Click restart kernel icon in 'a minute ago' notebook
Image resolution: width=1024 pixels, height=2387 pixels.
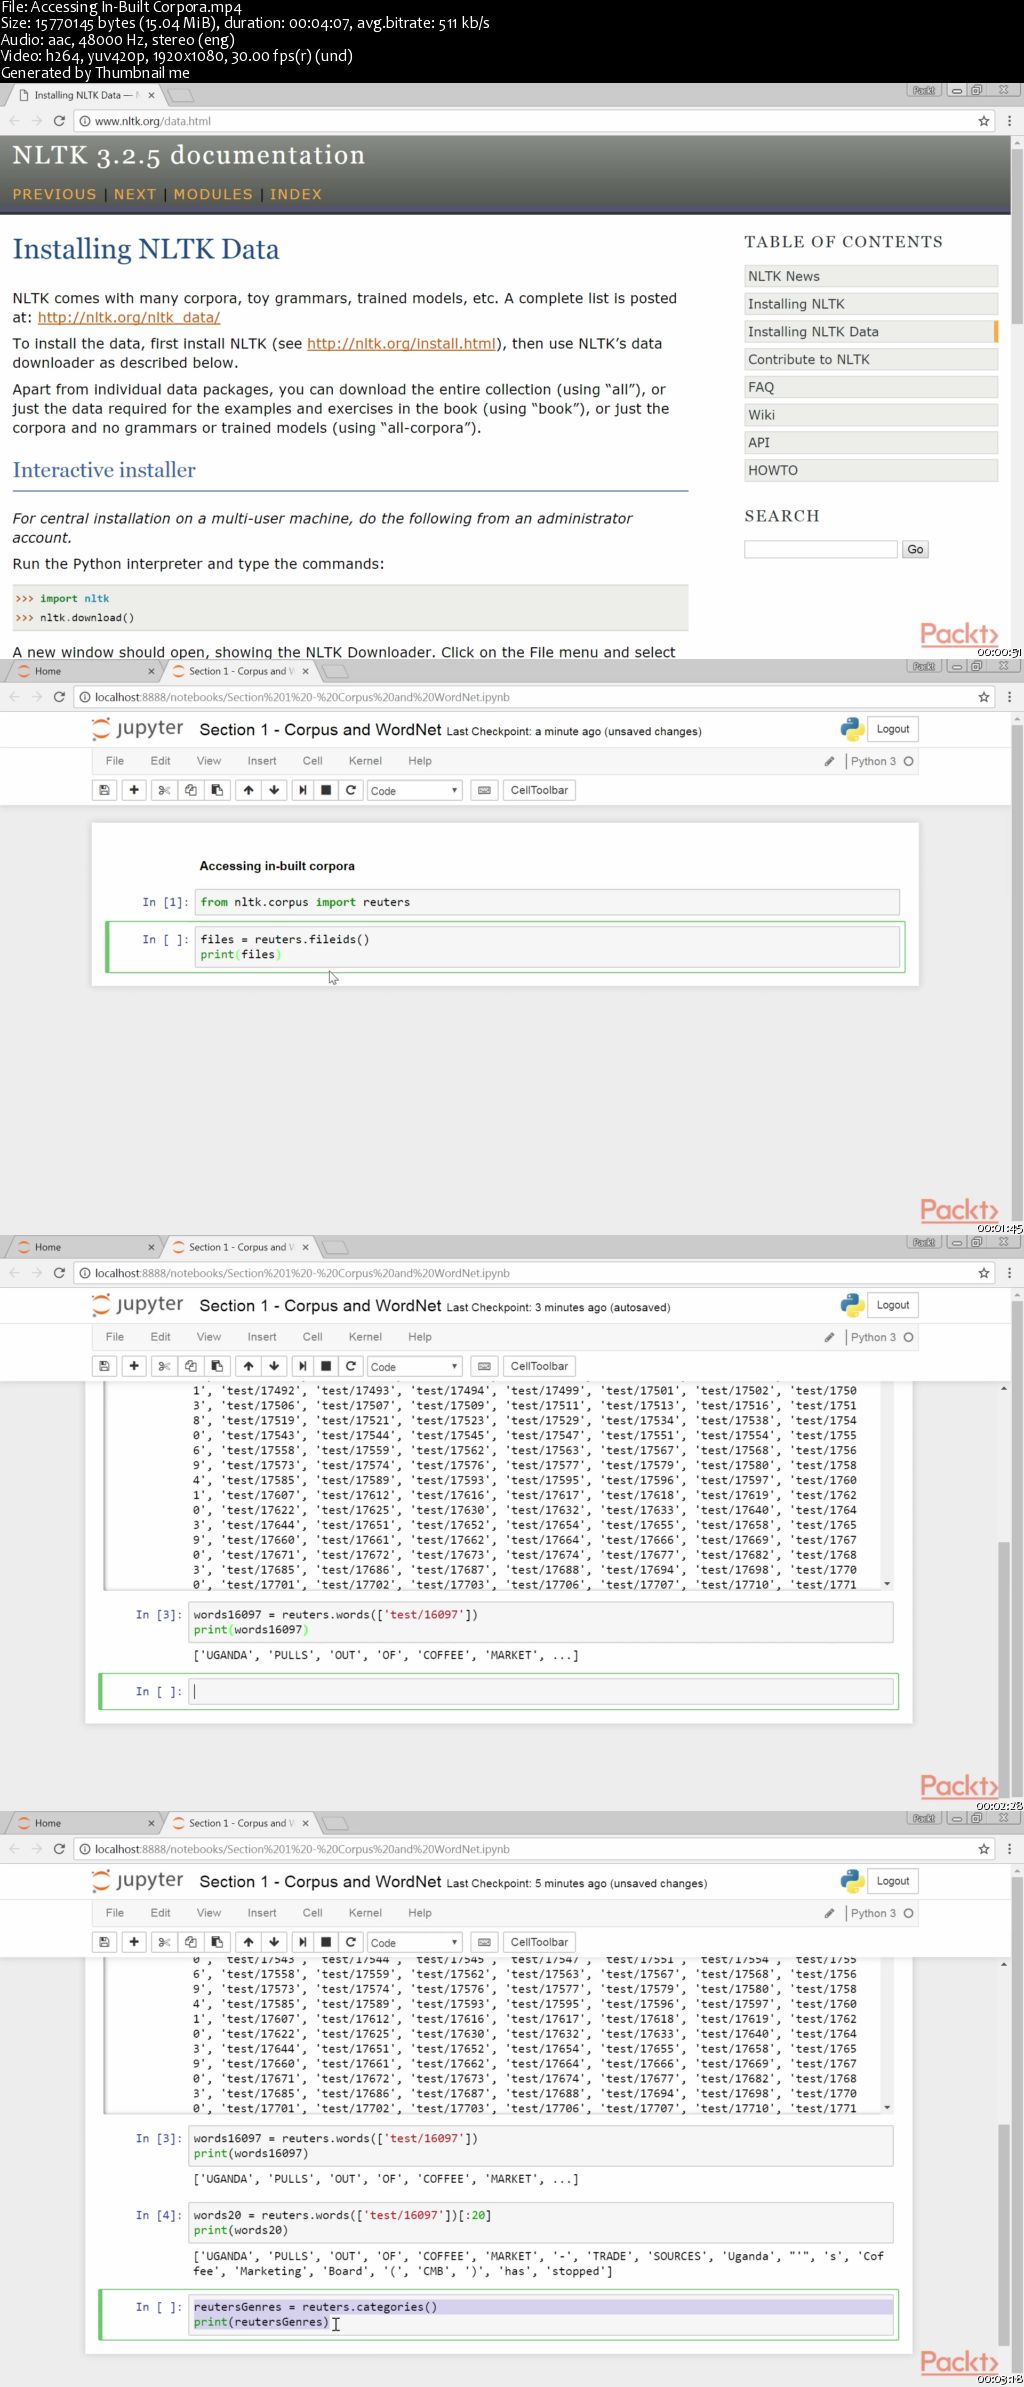351,790
